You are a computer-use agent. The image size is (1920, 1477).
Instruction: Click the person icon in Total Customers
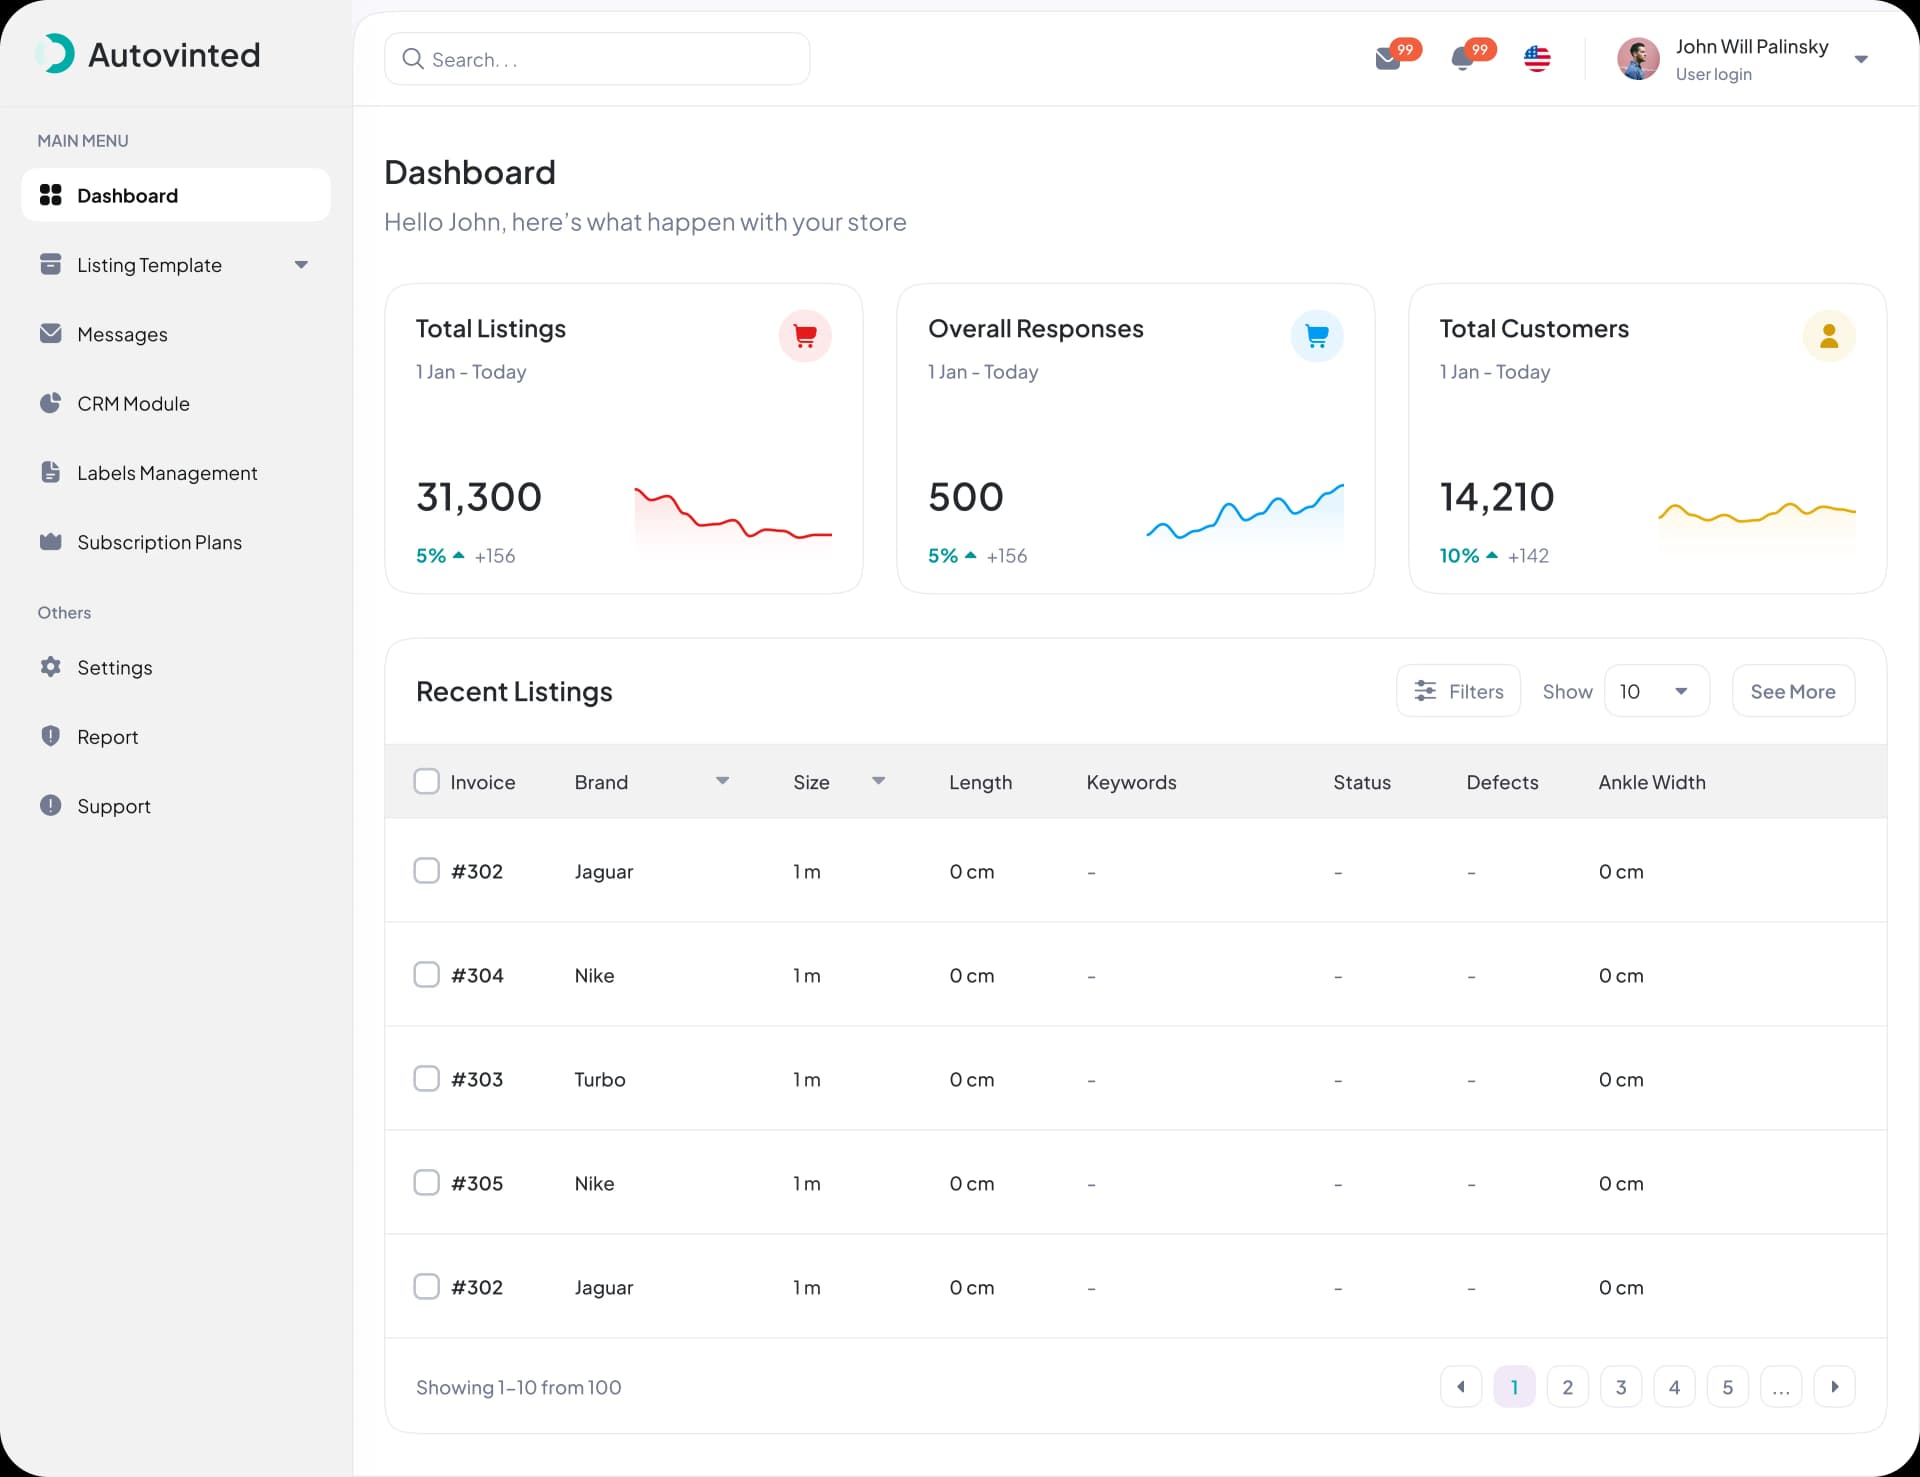coord(1829,336)
